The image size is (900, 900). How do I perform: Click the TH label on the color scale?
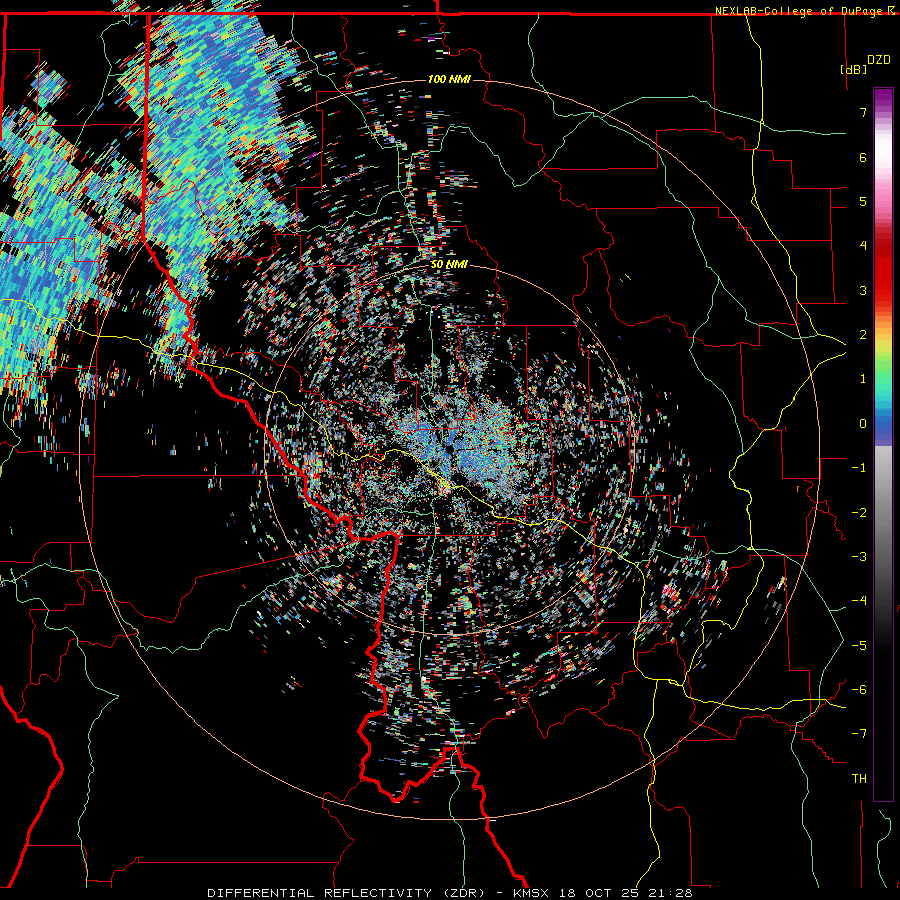point(859,779)
